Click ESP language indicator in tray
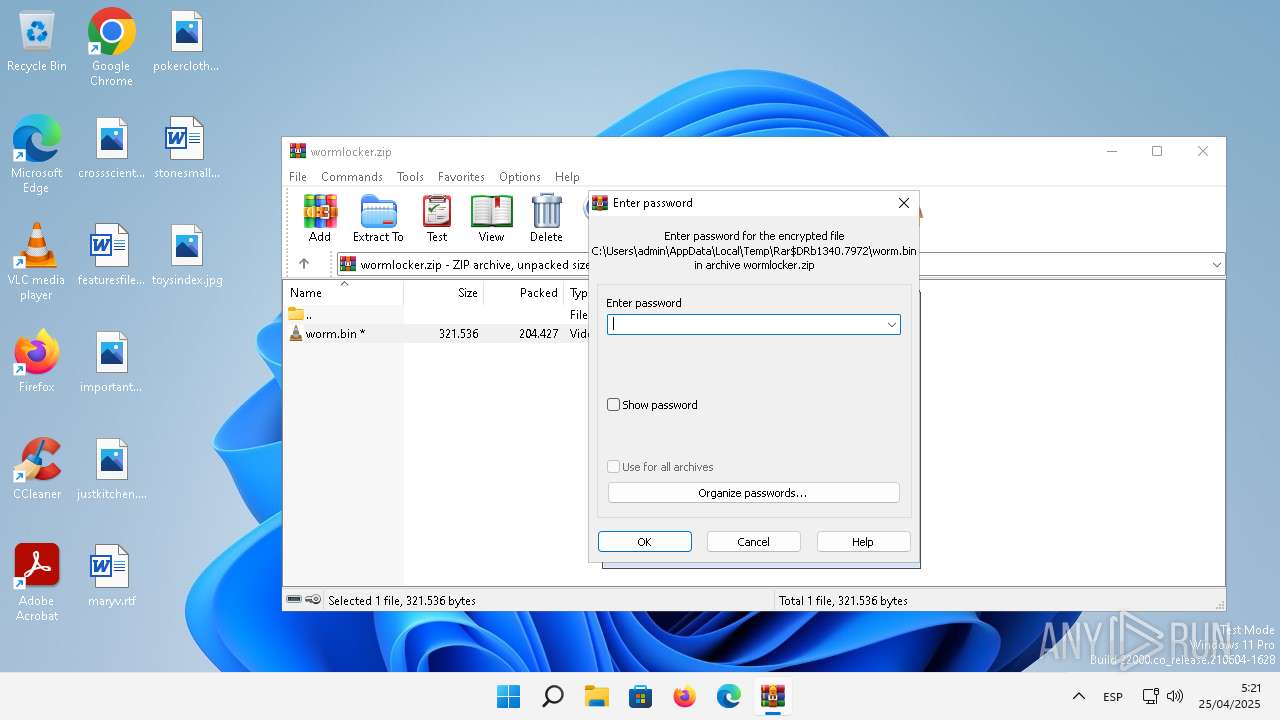Screen dimensions: 1280x720 pos(1113,697)
